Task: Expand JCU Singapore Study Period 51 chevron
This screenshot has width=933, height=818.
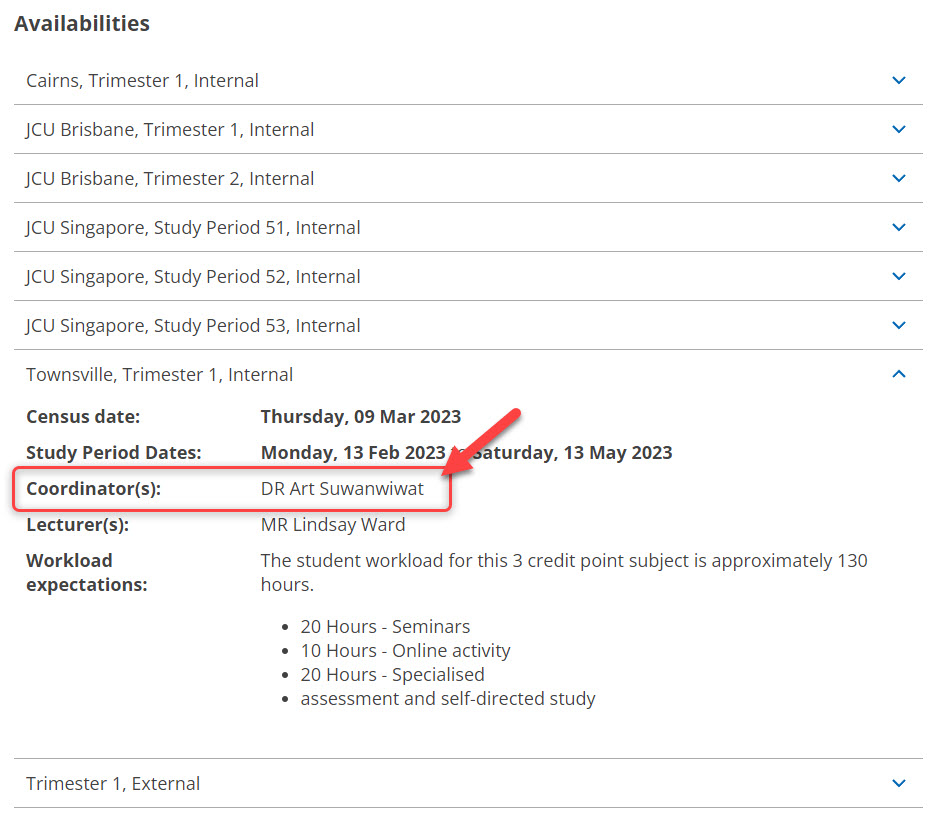Action: pyautogui.click(x=898, y=227)
